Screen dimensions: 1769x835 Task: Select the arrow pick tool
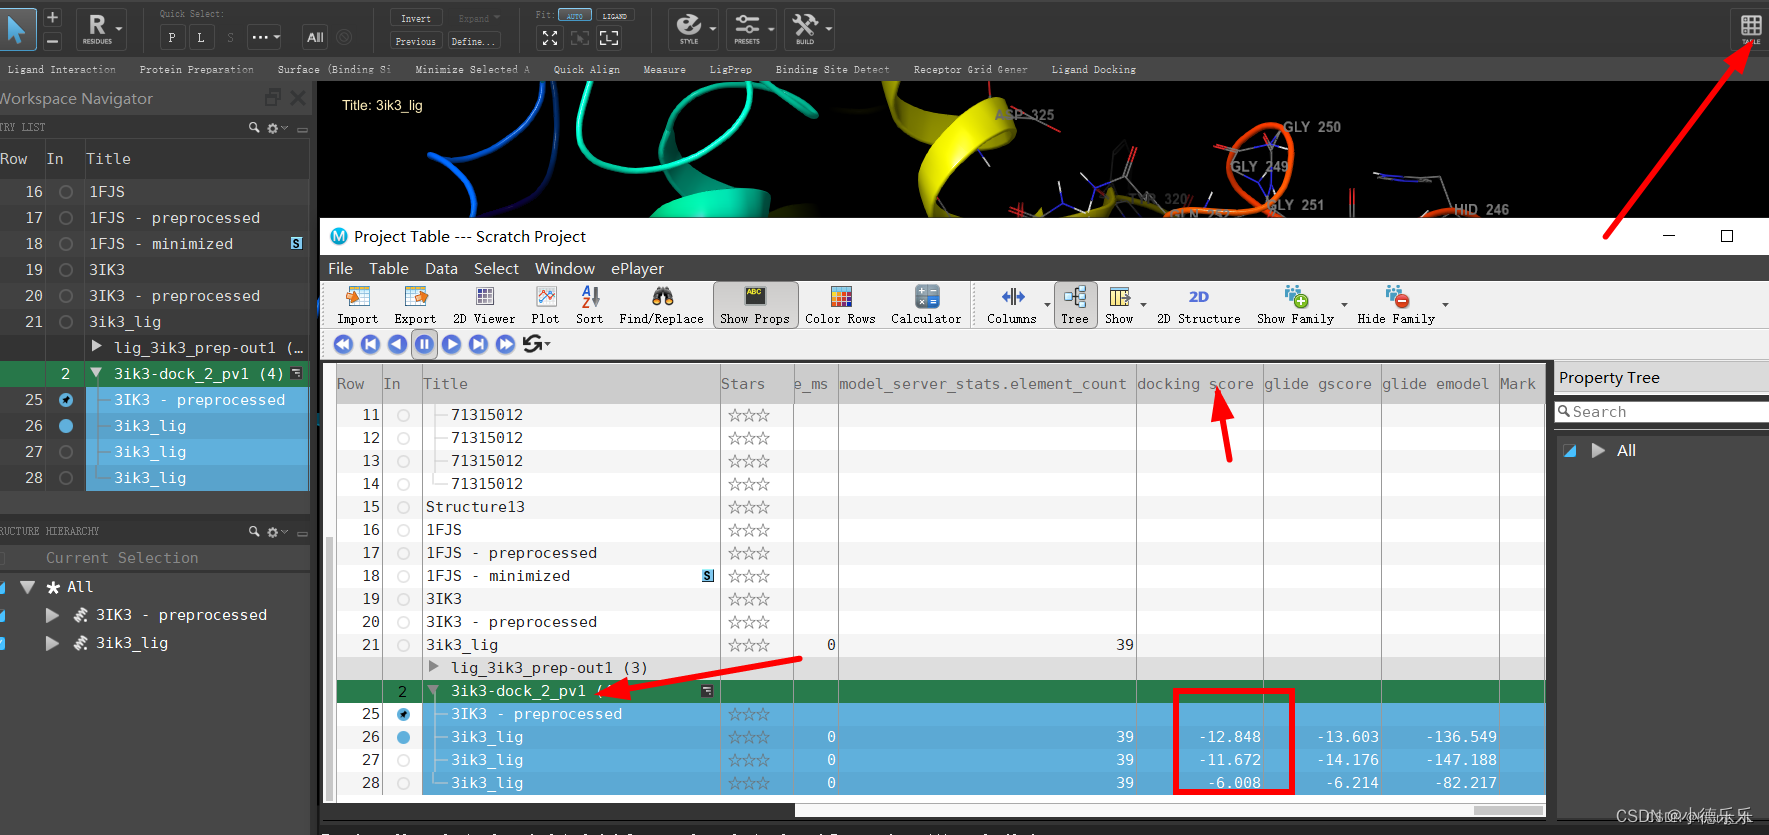pos(17,29)
